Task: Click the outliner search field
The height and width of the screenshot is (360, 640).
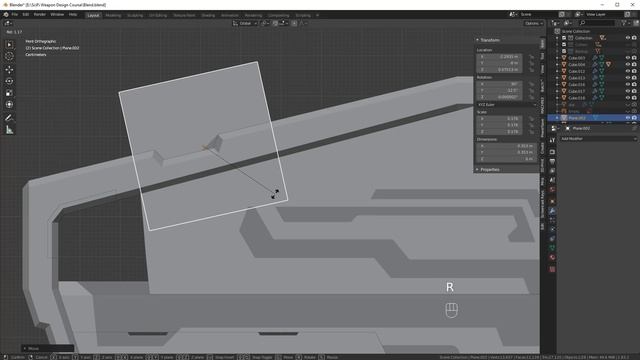Action: pyautogui.click(x=597, y=23)
